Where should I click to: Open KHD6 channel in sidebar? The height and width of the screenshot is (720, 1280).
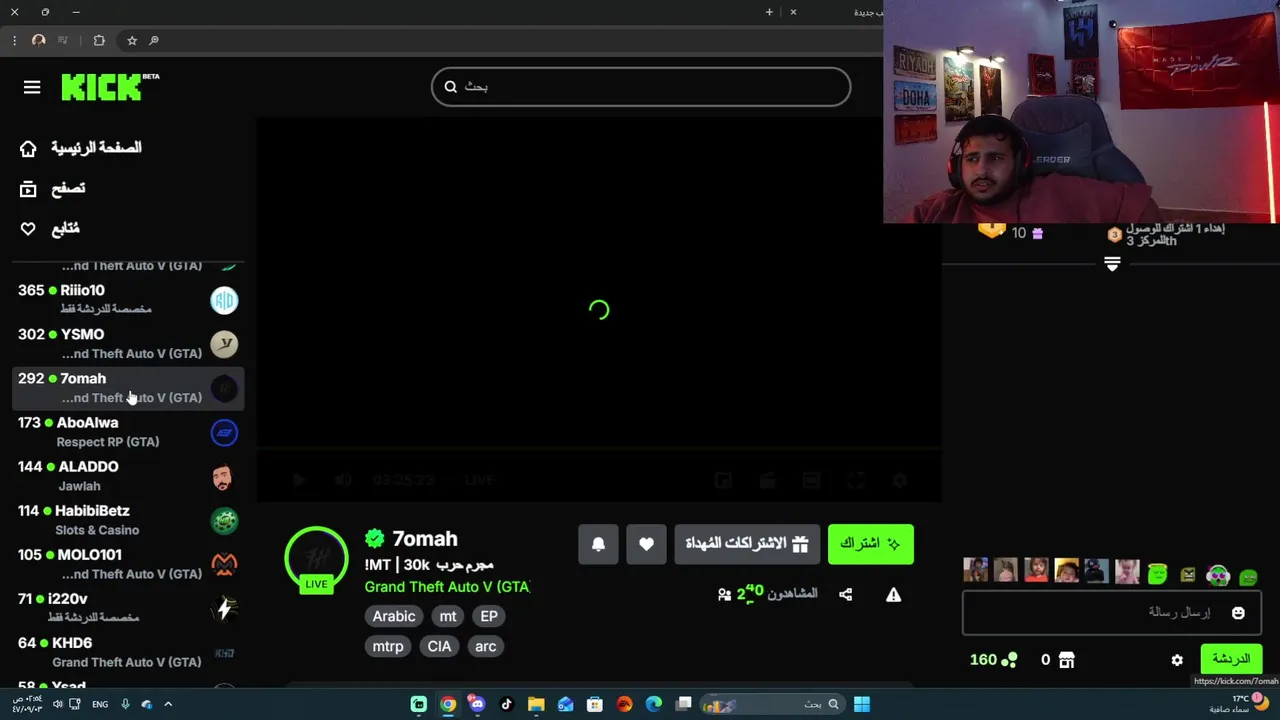click(128, 652)
